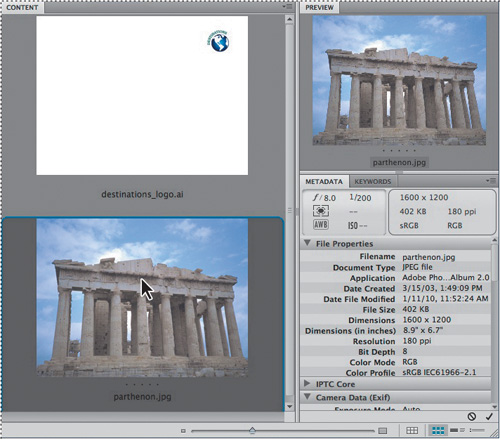Click the Color Mode row value RGB
Viewport: 500px width, 439px height.
(410, 362)
